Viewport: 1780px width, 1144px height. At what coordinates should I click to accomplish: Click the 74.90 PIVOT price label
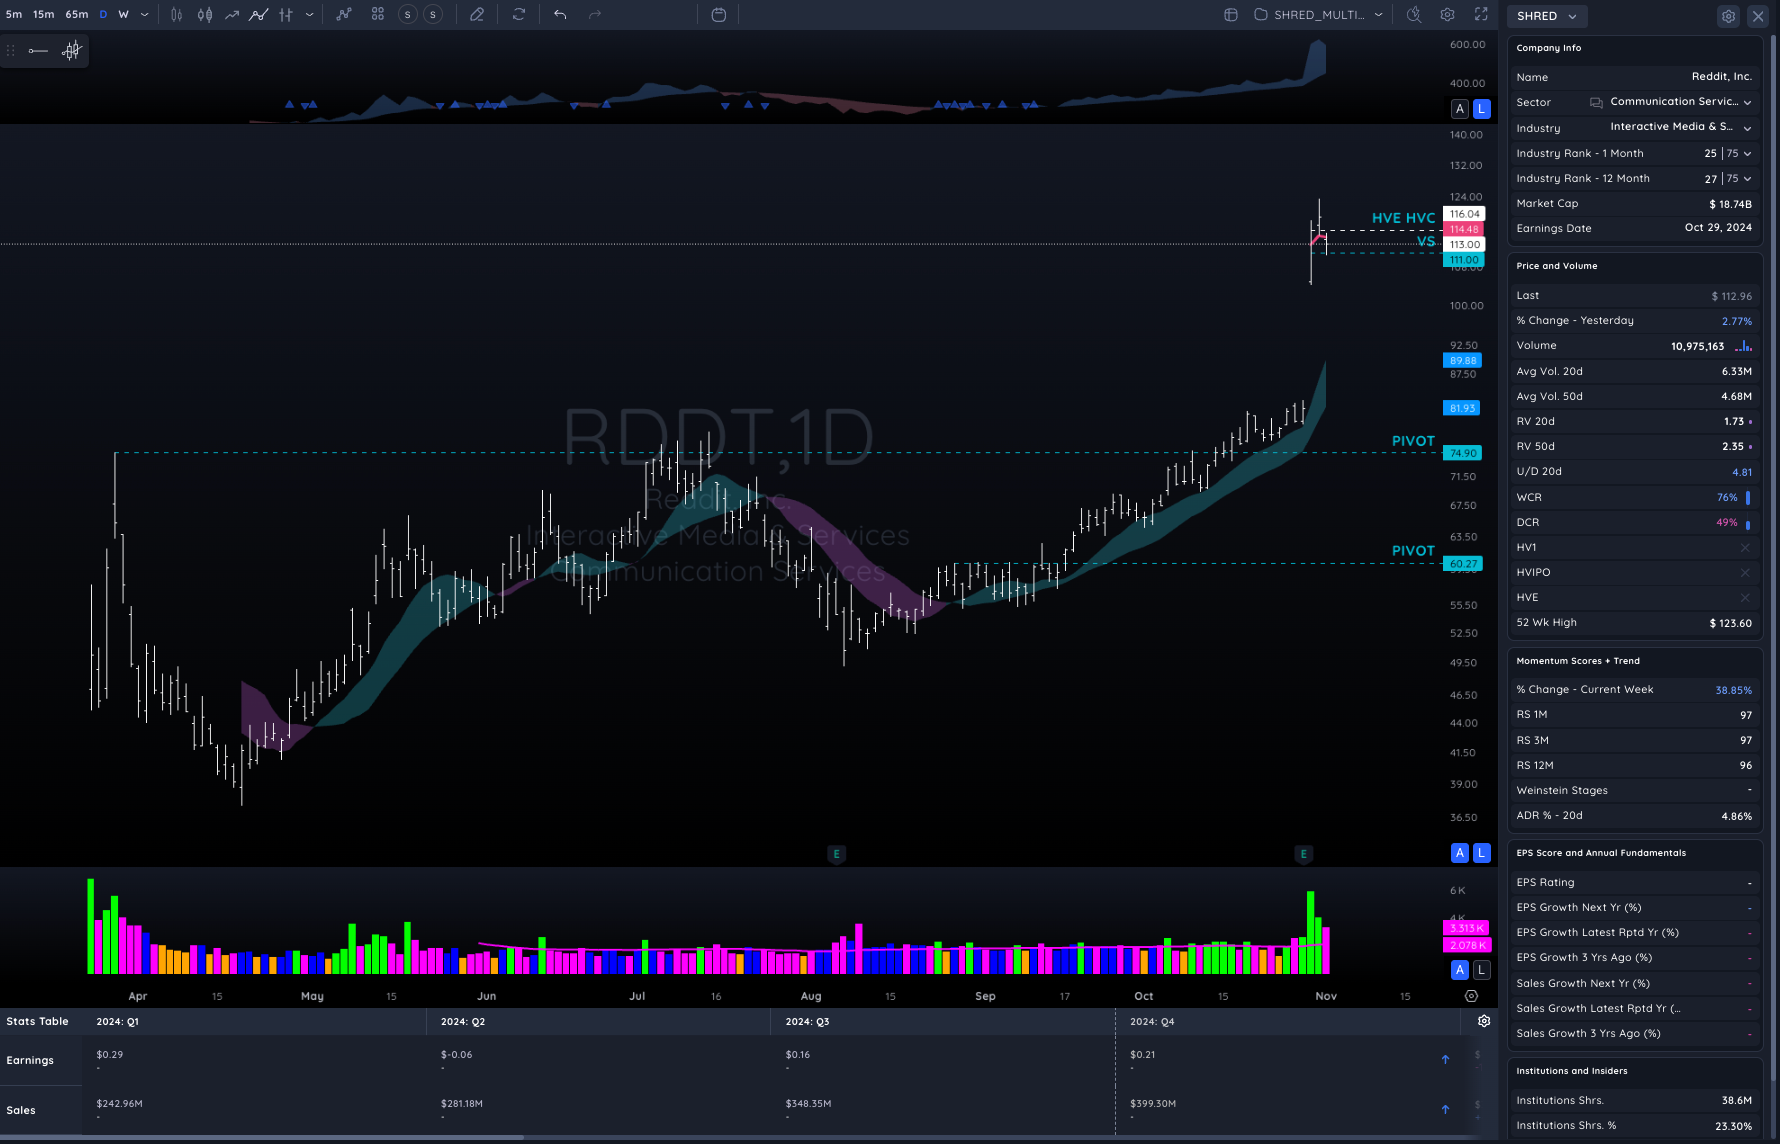pos(1462,453)
